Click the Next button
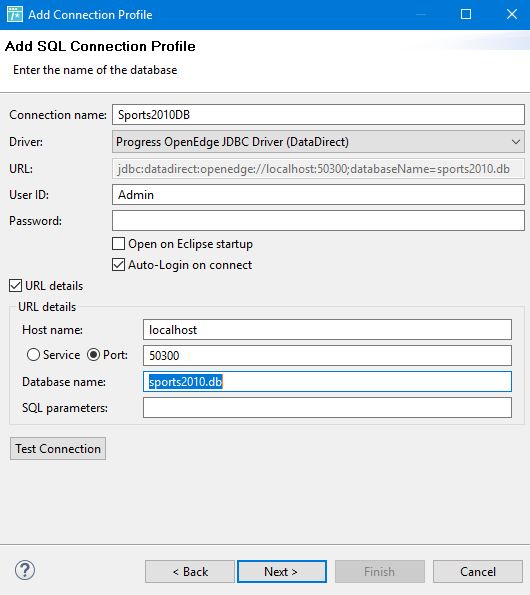 (282, 571)
